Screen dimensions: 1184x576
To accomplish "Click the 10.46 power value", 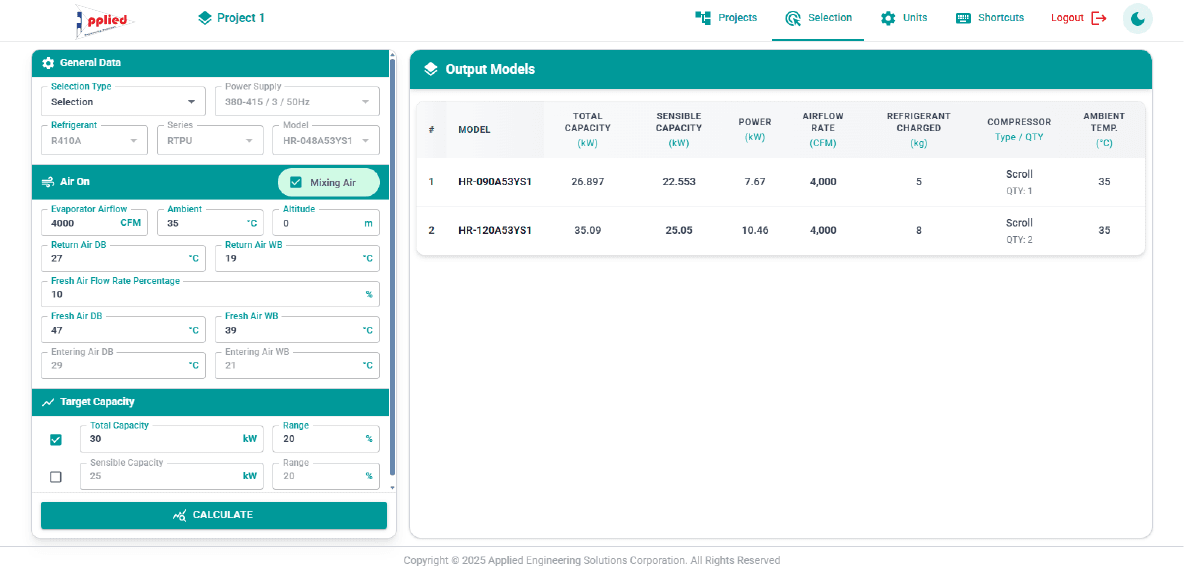I will point(755,230).
